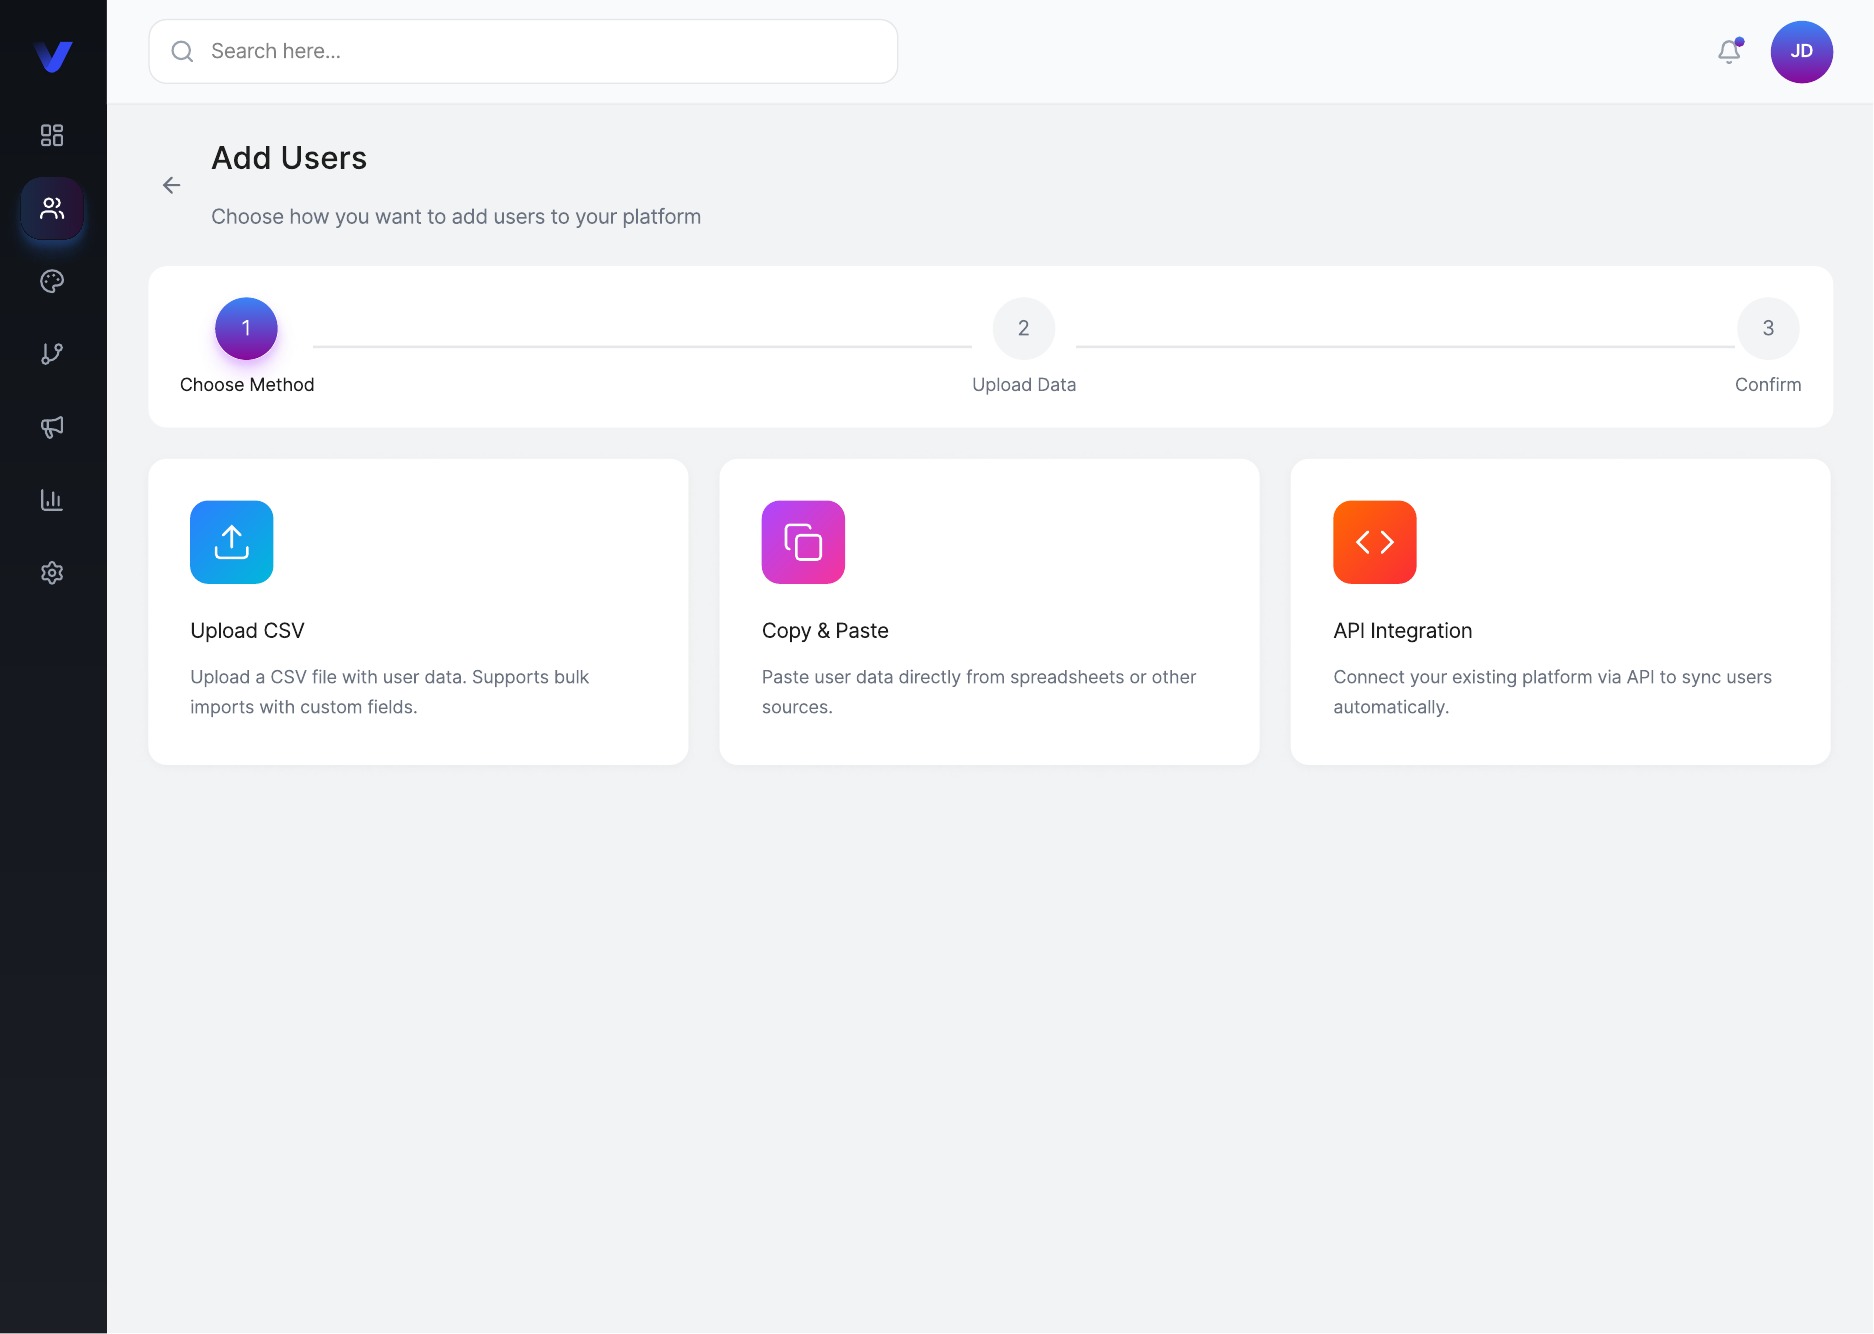Open the notifications bell
Screen dimensions: 1874x1334
[1729, 51]
